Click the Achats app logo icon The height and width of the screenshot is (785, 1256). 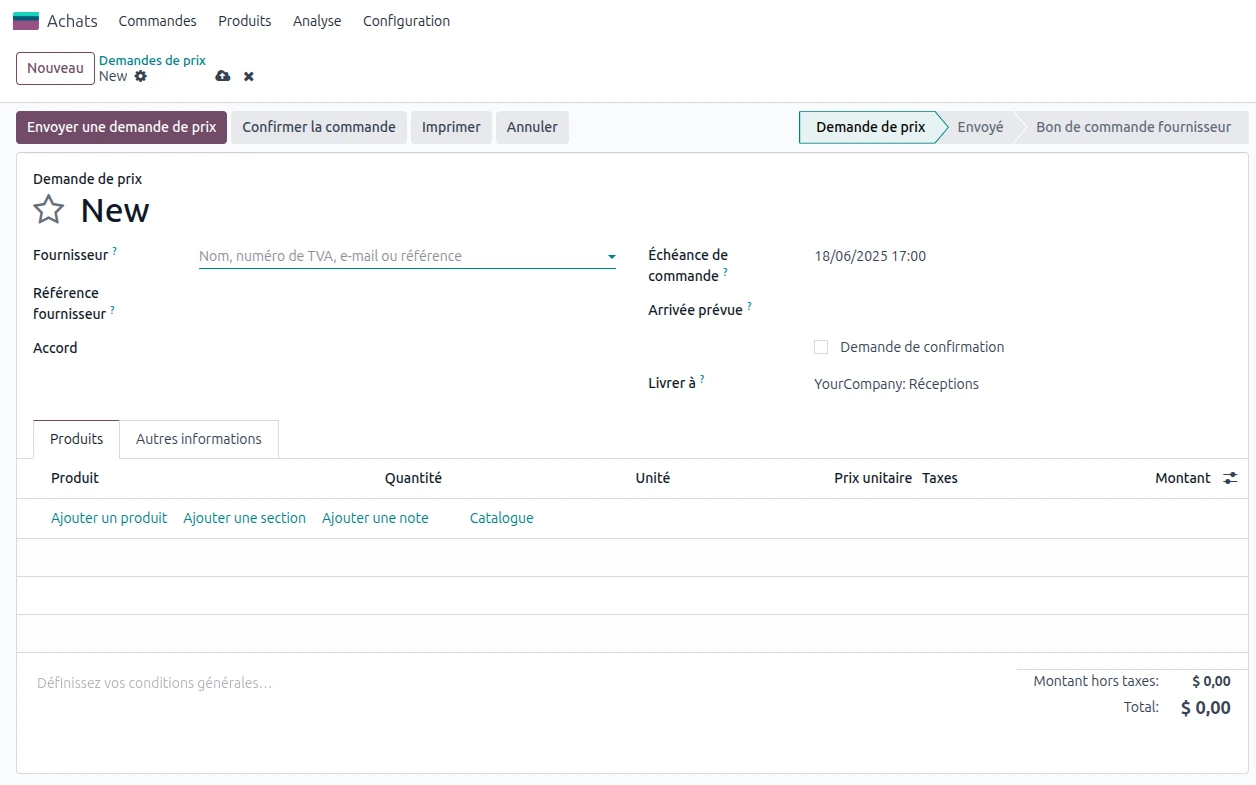(x=25, y=21)
